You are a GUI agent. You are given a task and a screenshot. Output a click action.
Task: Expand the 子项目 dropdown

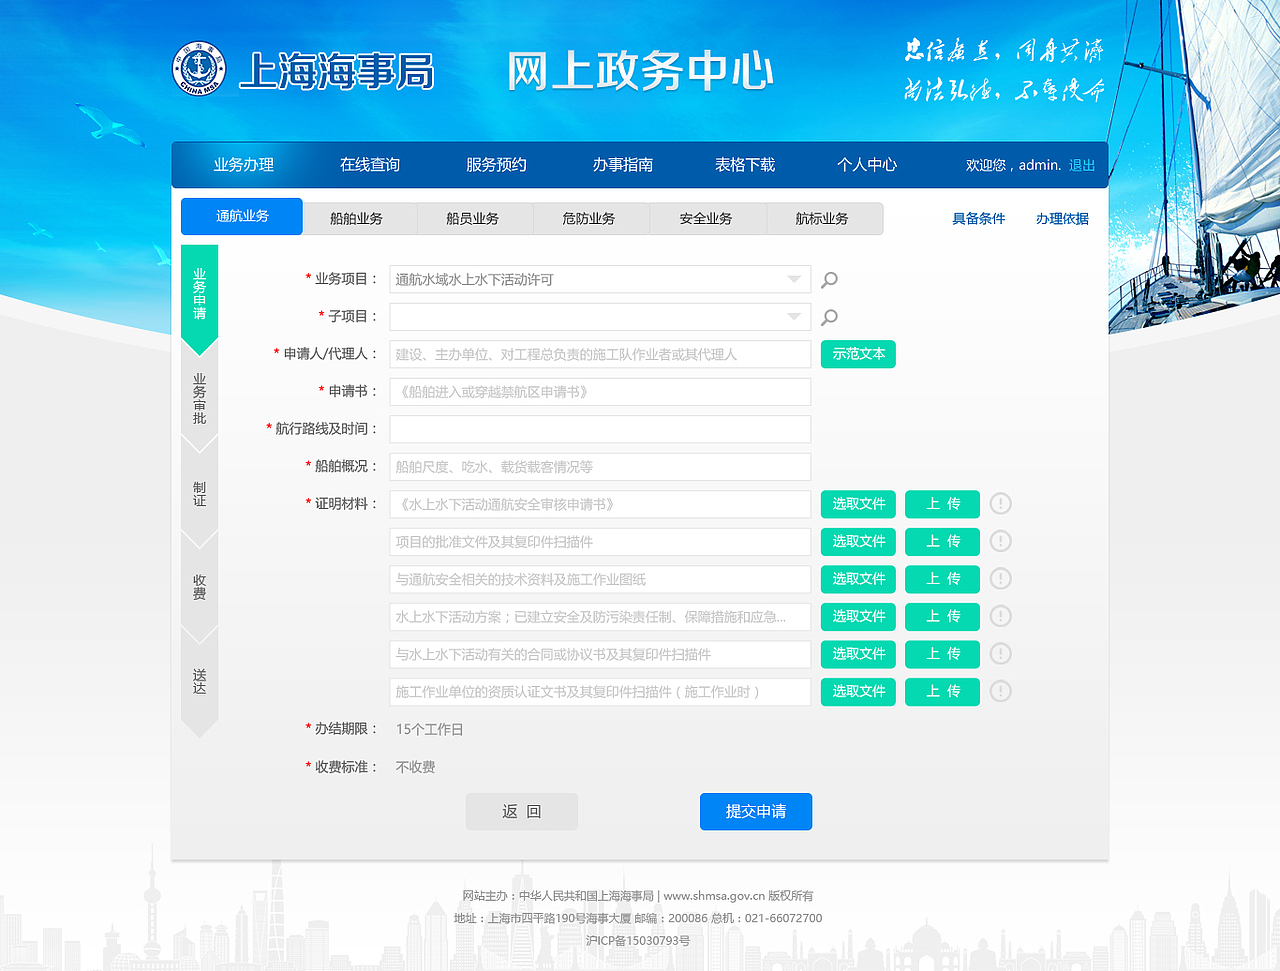793,317
